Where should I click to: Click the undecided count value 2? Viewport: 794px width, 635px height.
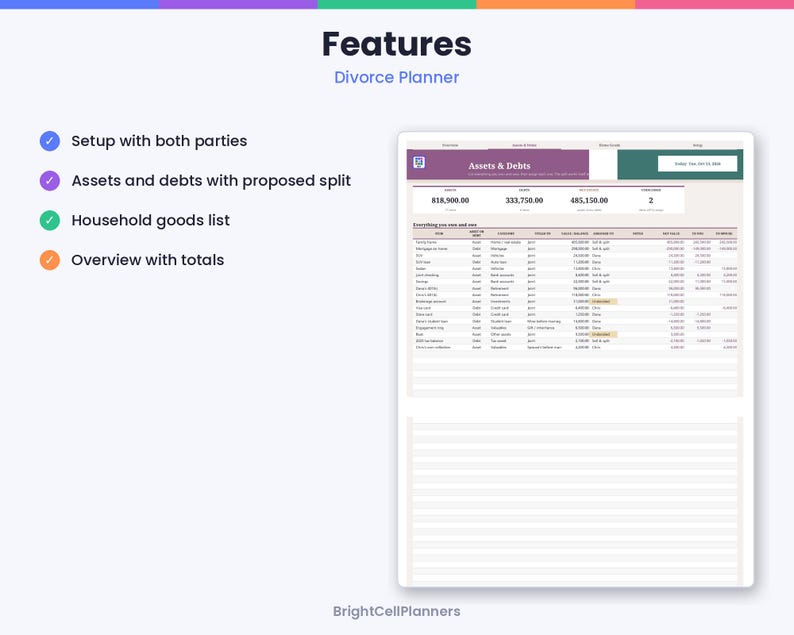click(651, 201)
